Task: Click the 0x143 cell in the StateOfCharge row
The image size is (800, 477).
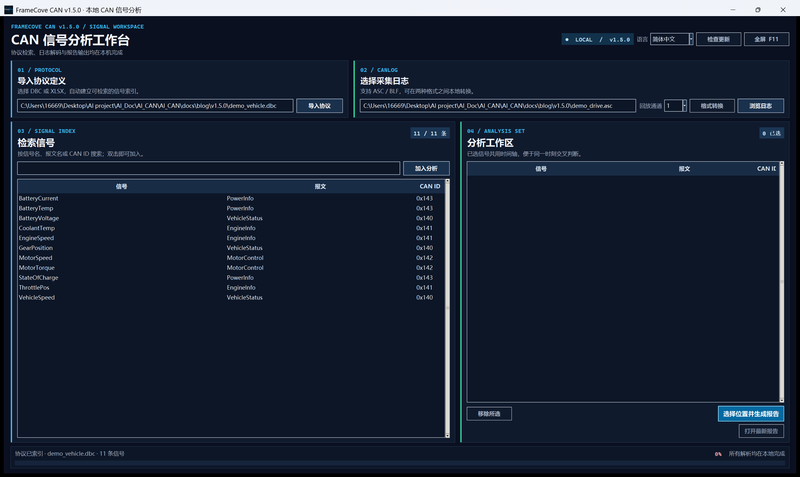Action: tap(424, 278)
